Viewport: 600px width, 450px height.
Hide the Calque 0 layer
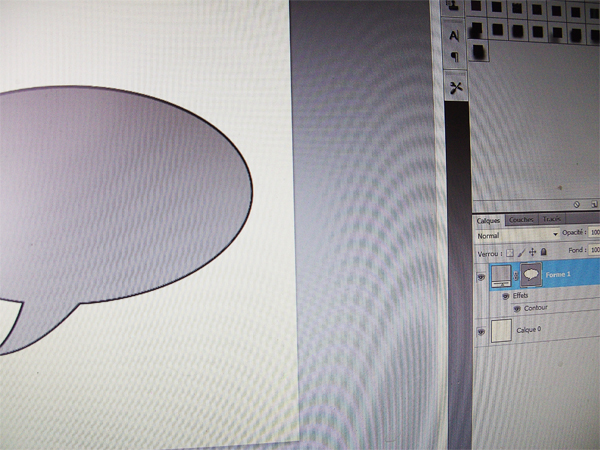coord(481,332)
